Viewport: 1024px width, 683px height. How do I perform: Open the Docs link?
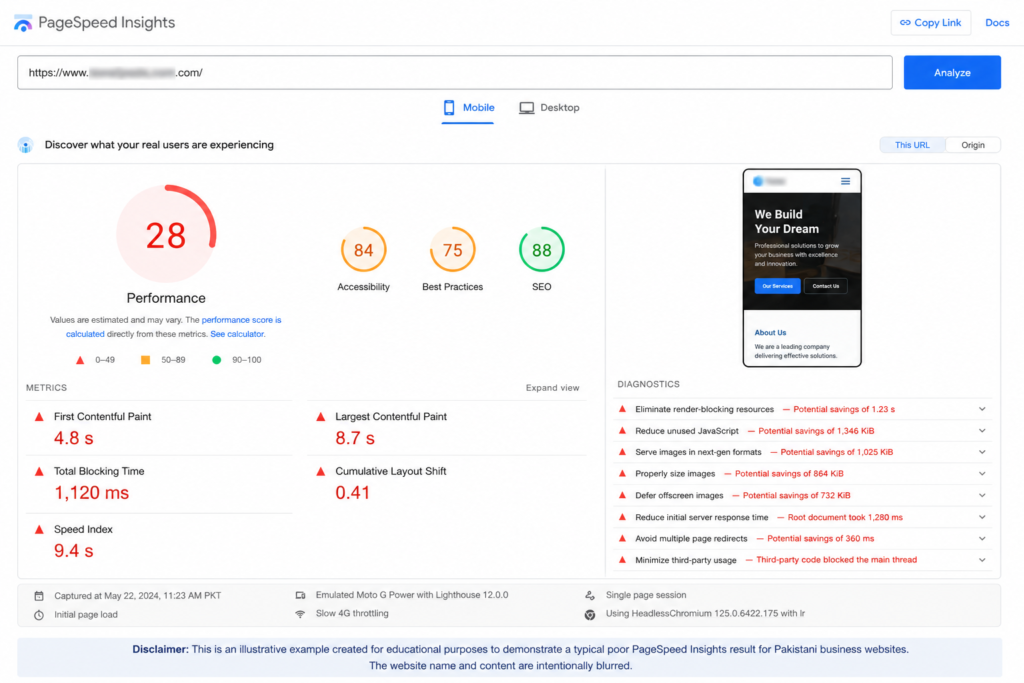pos(997,23)
